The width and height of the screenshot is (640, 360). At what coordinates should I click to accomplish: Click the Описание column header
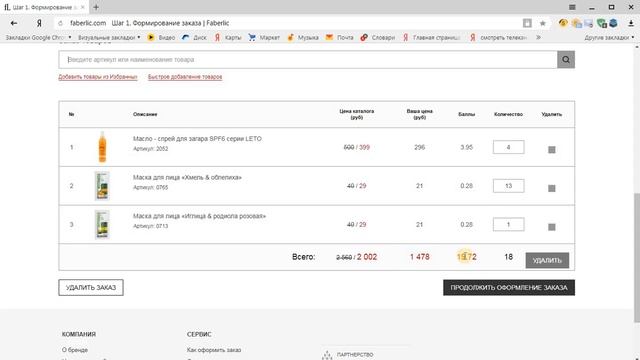click(x=145, y=114)
